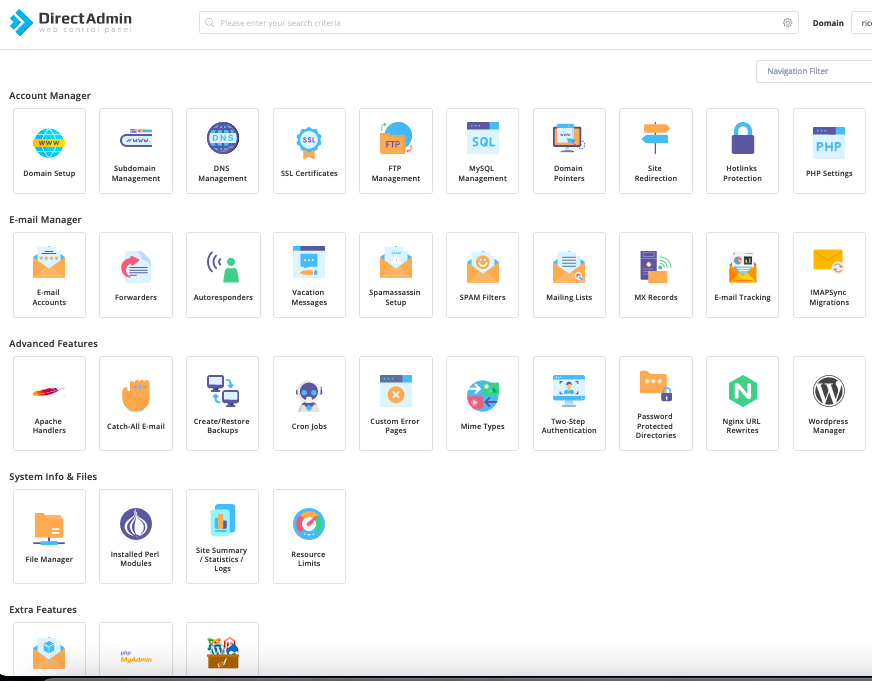
Task: Click the System Info & Files heading
Action: 53,476
